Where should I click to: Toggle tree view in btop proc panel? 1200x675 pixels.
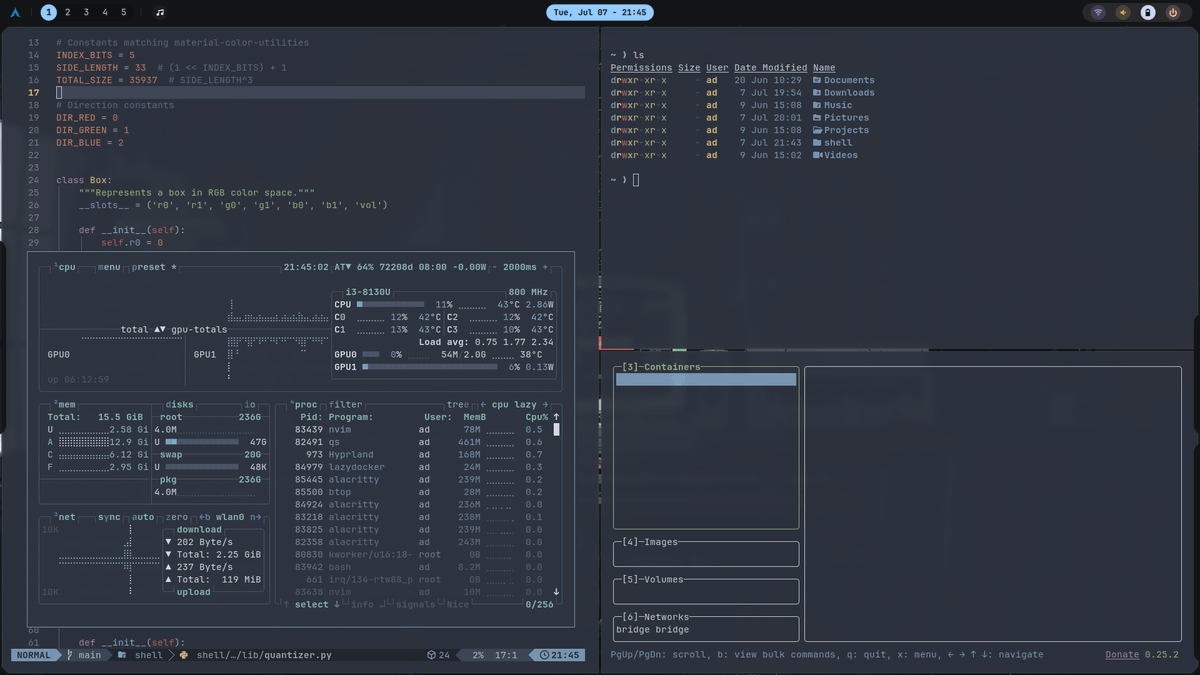pos(458,405)
